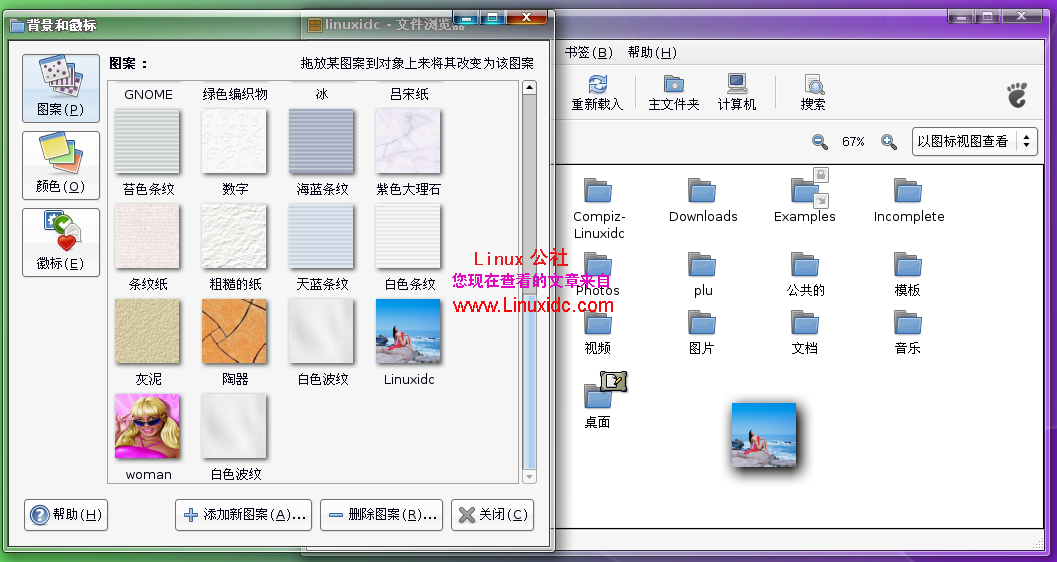Open 计算机 from the toolbar
Image resolution: width=1057 pixels, height=562 pixels.
click(x=737, y=92)
